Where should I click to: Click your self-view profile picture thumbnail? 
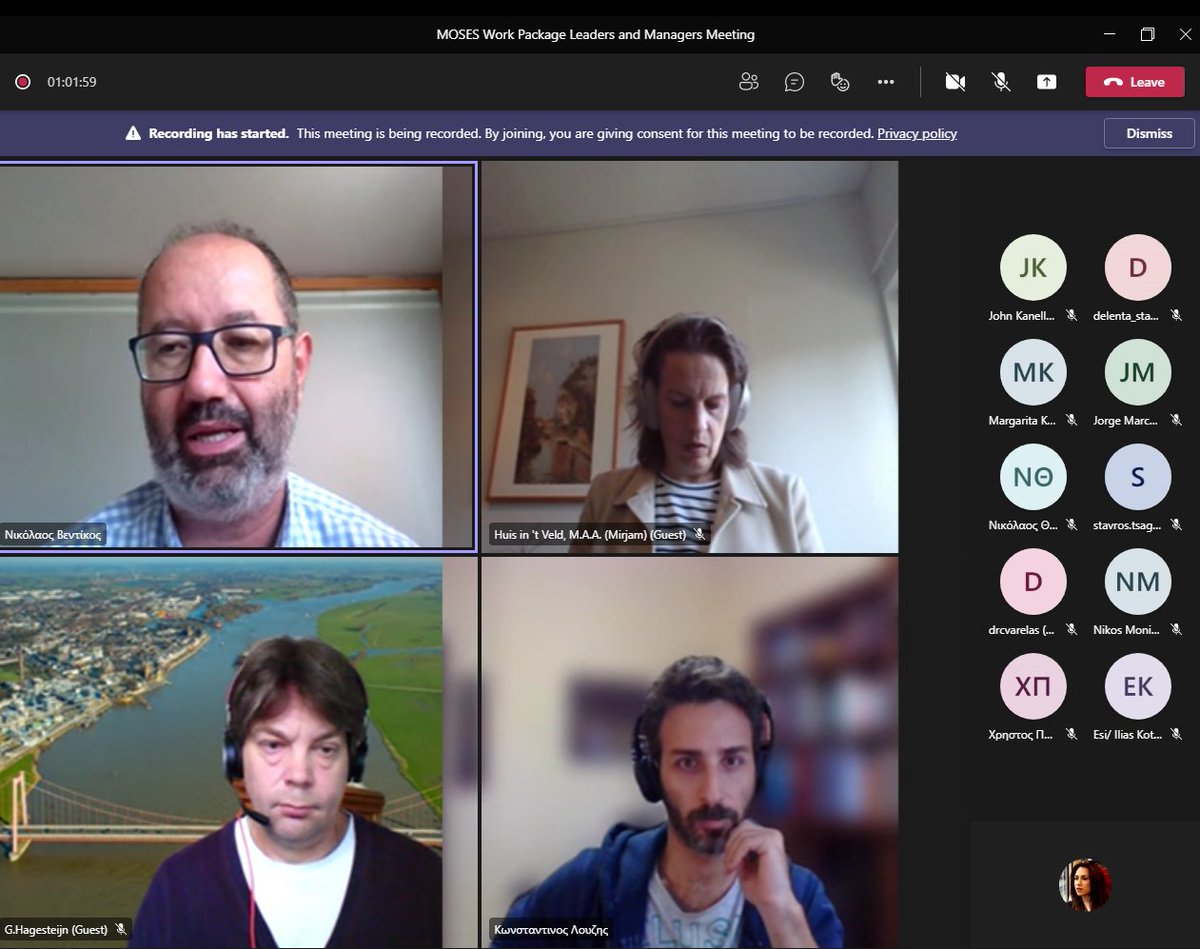click(x=1085, y=885)
